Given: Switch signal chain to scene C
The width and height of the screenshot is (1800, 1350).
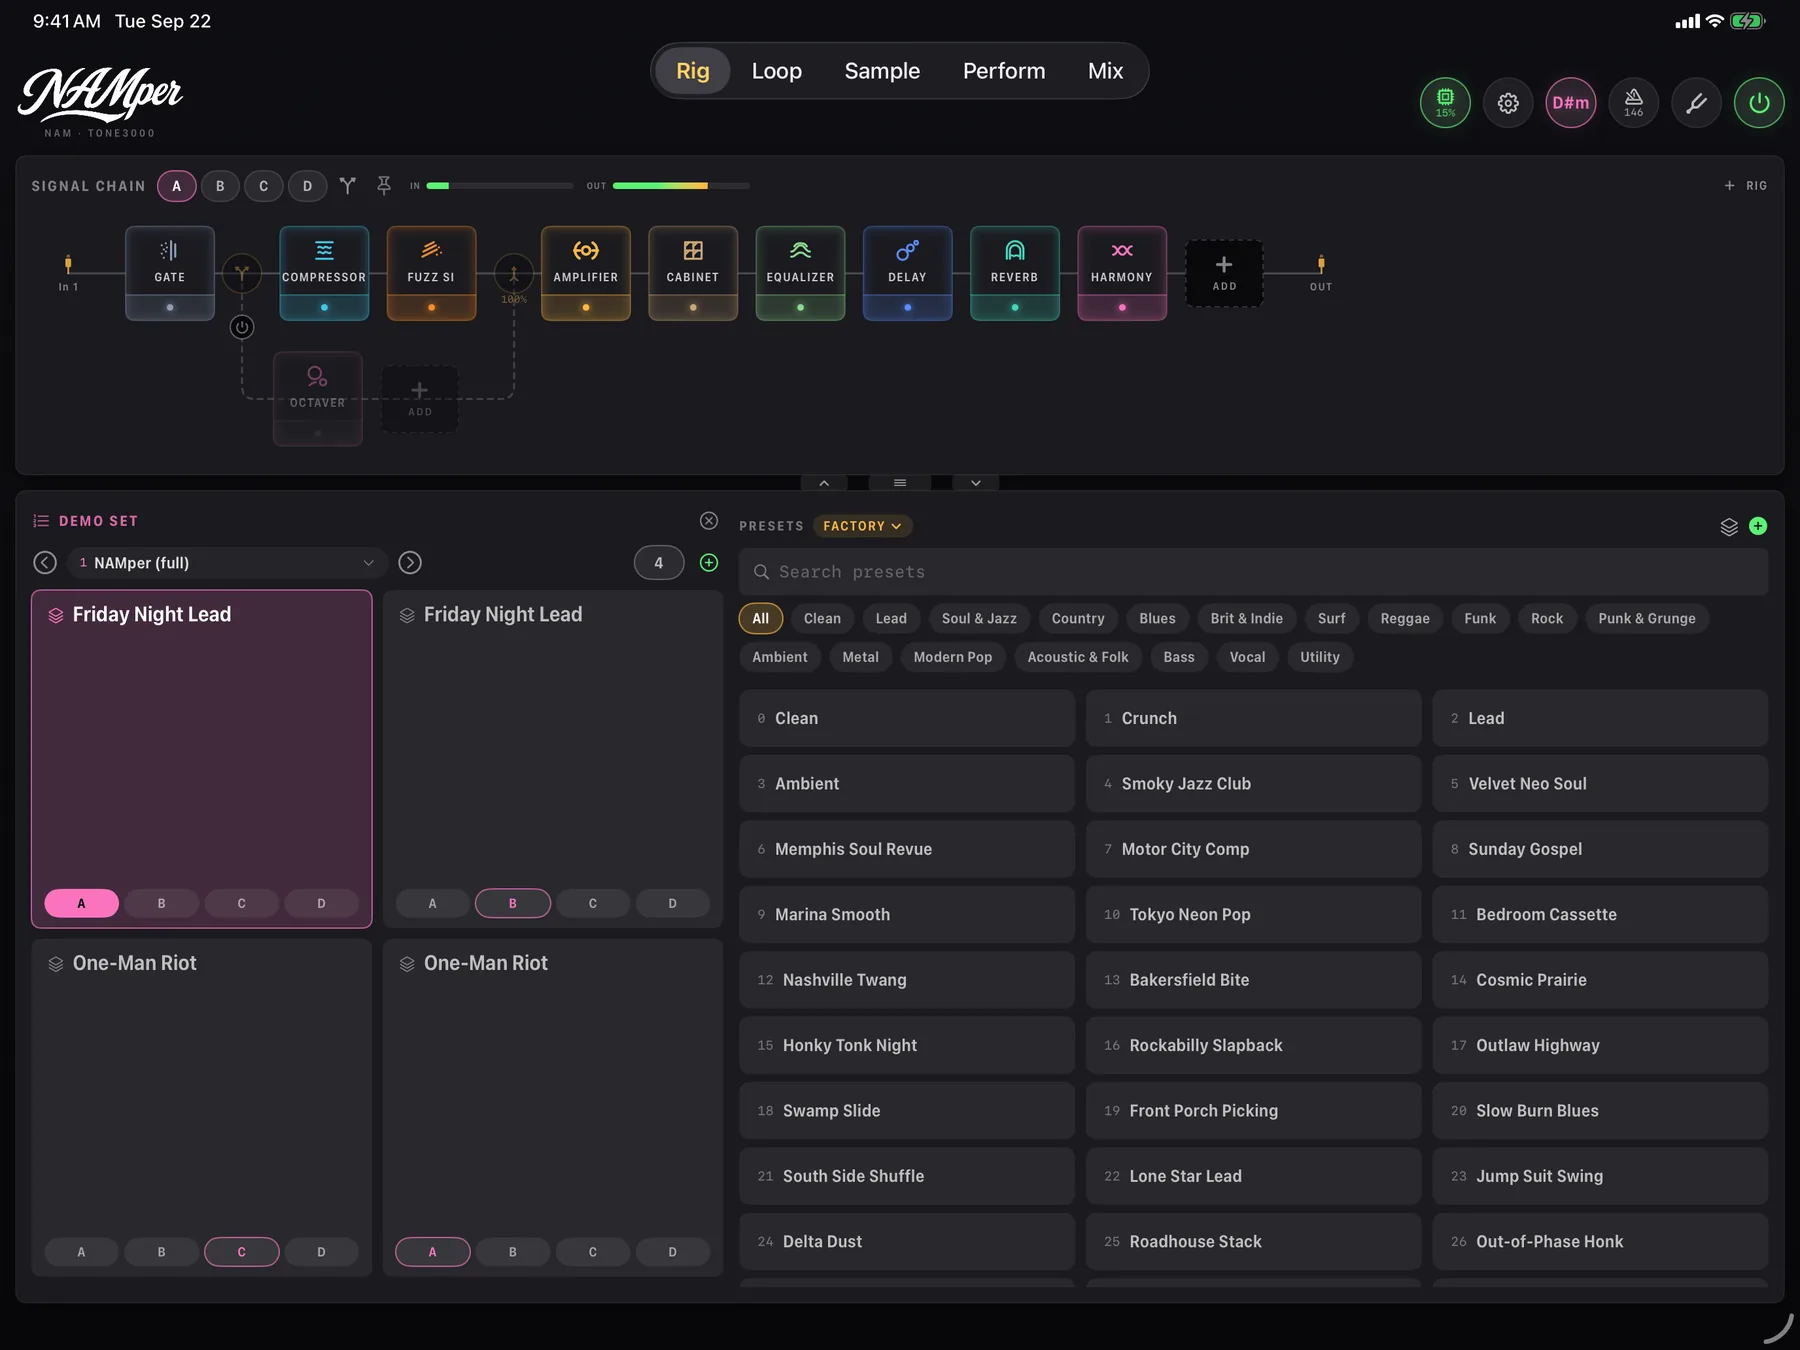Looking at the screenshot, I should 264,186.
